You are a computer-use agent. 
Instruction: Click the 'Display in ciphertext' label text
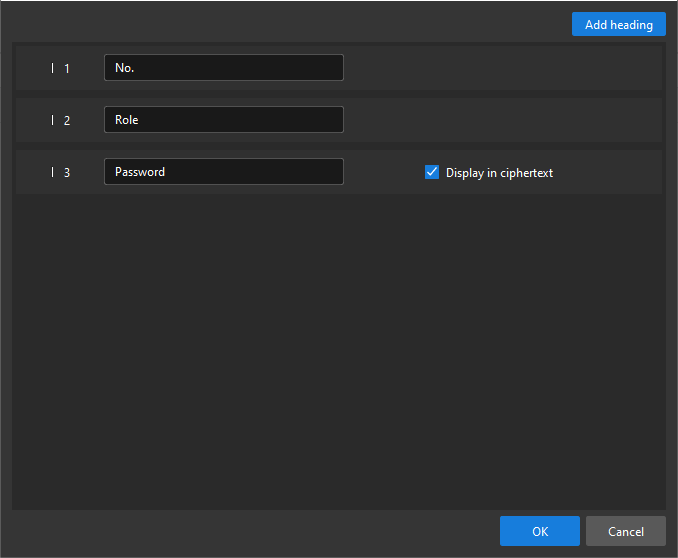pyautogui.click(x=499, y=173)
